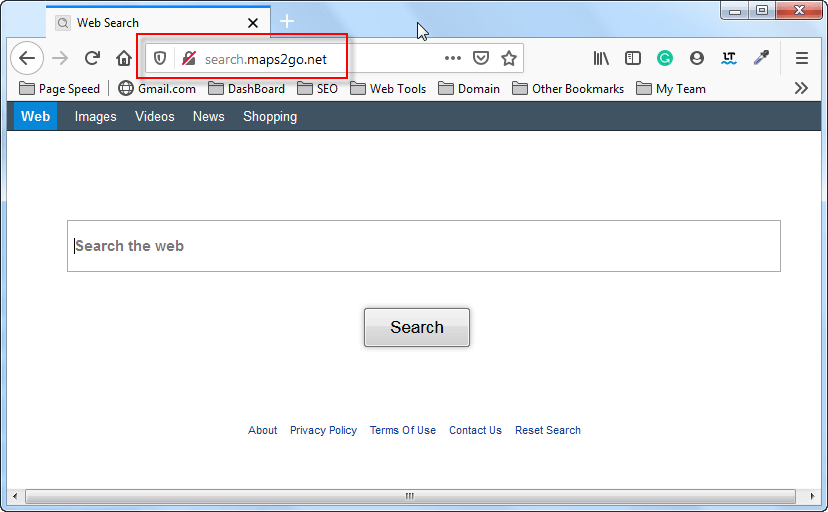The height and width of the screenshot is (512, 828).
Task: Open Firefox account icon
Action: tap(697, 58)
